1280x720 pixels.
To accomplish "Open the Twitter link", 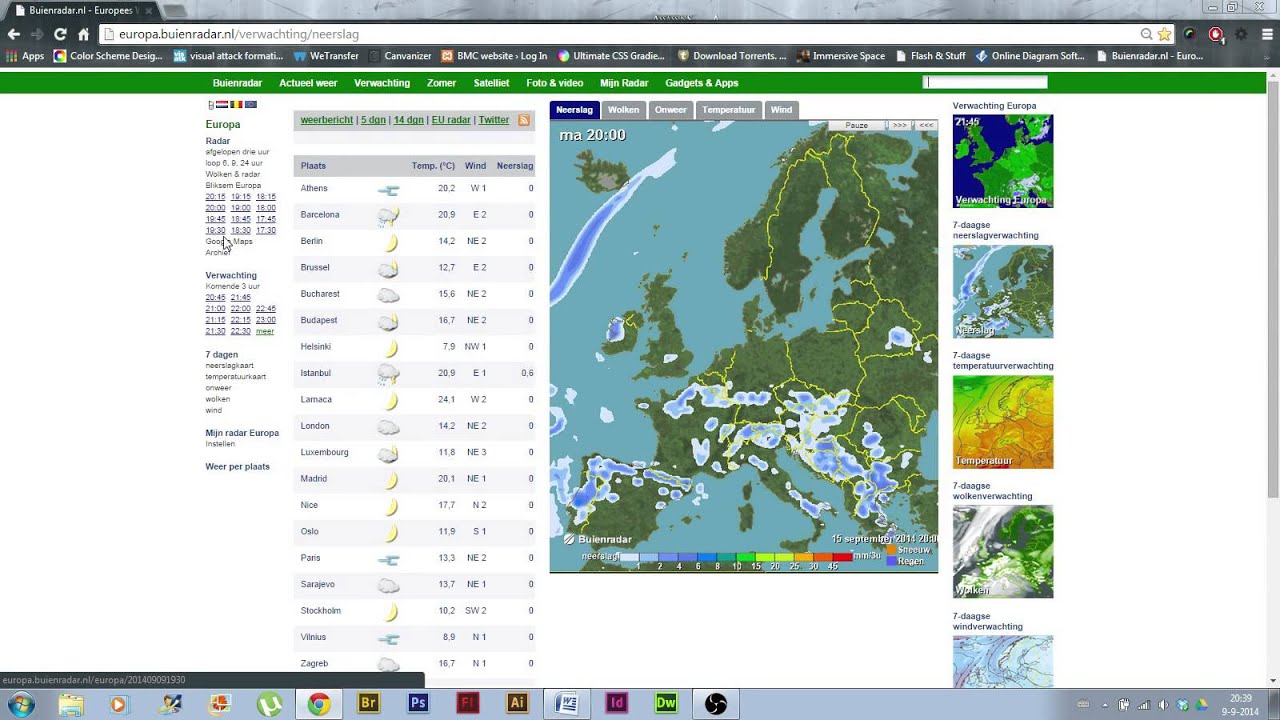I will (x=494, y=120).
